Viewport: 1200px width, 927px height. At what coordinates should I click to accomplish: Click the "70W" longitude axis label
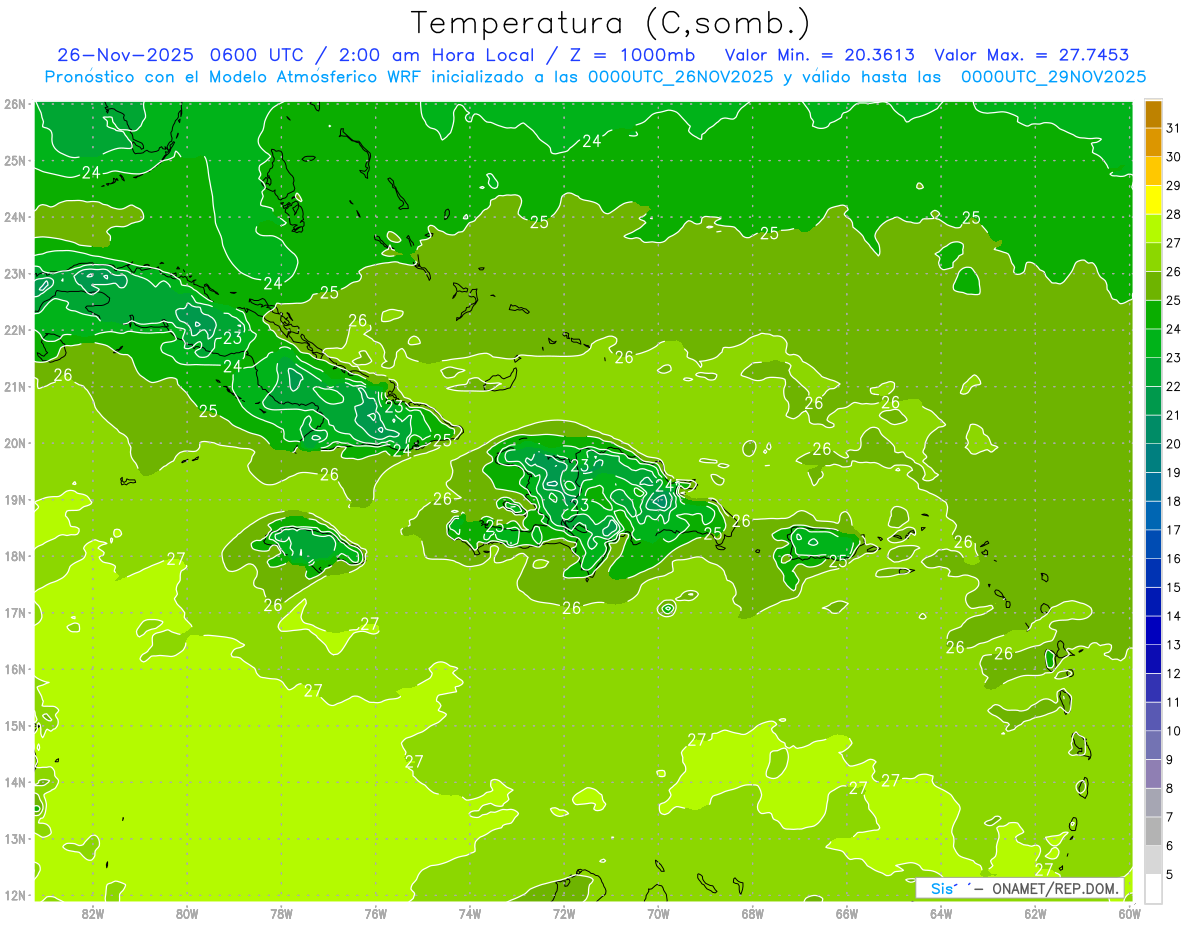pos(658,913)
